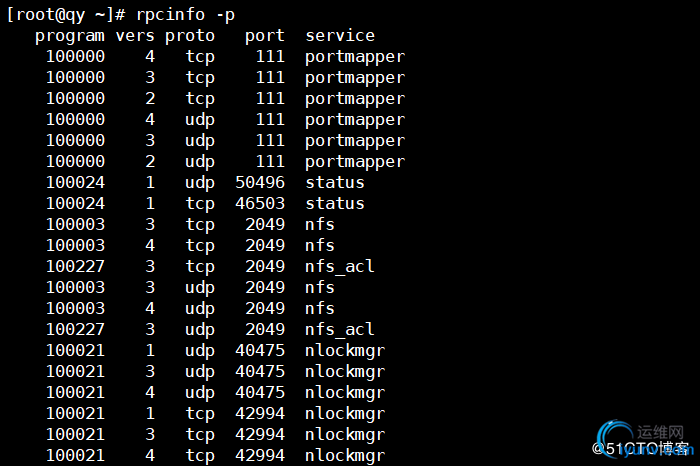Click the rpcinfo -p command text
Viewport: 700px width, 466px height.
click(x=185, y=15)
